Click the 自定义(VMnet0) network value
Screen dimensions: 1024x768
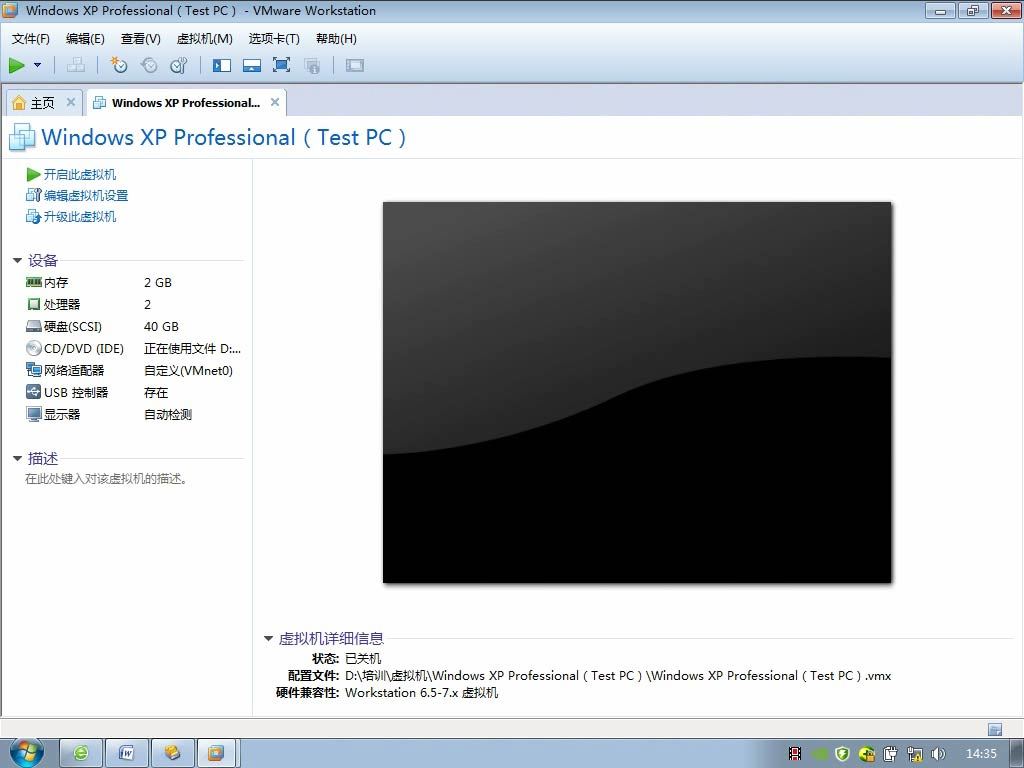(x=188, y=370)
